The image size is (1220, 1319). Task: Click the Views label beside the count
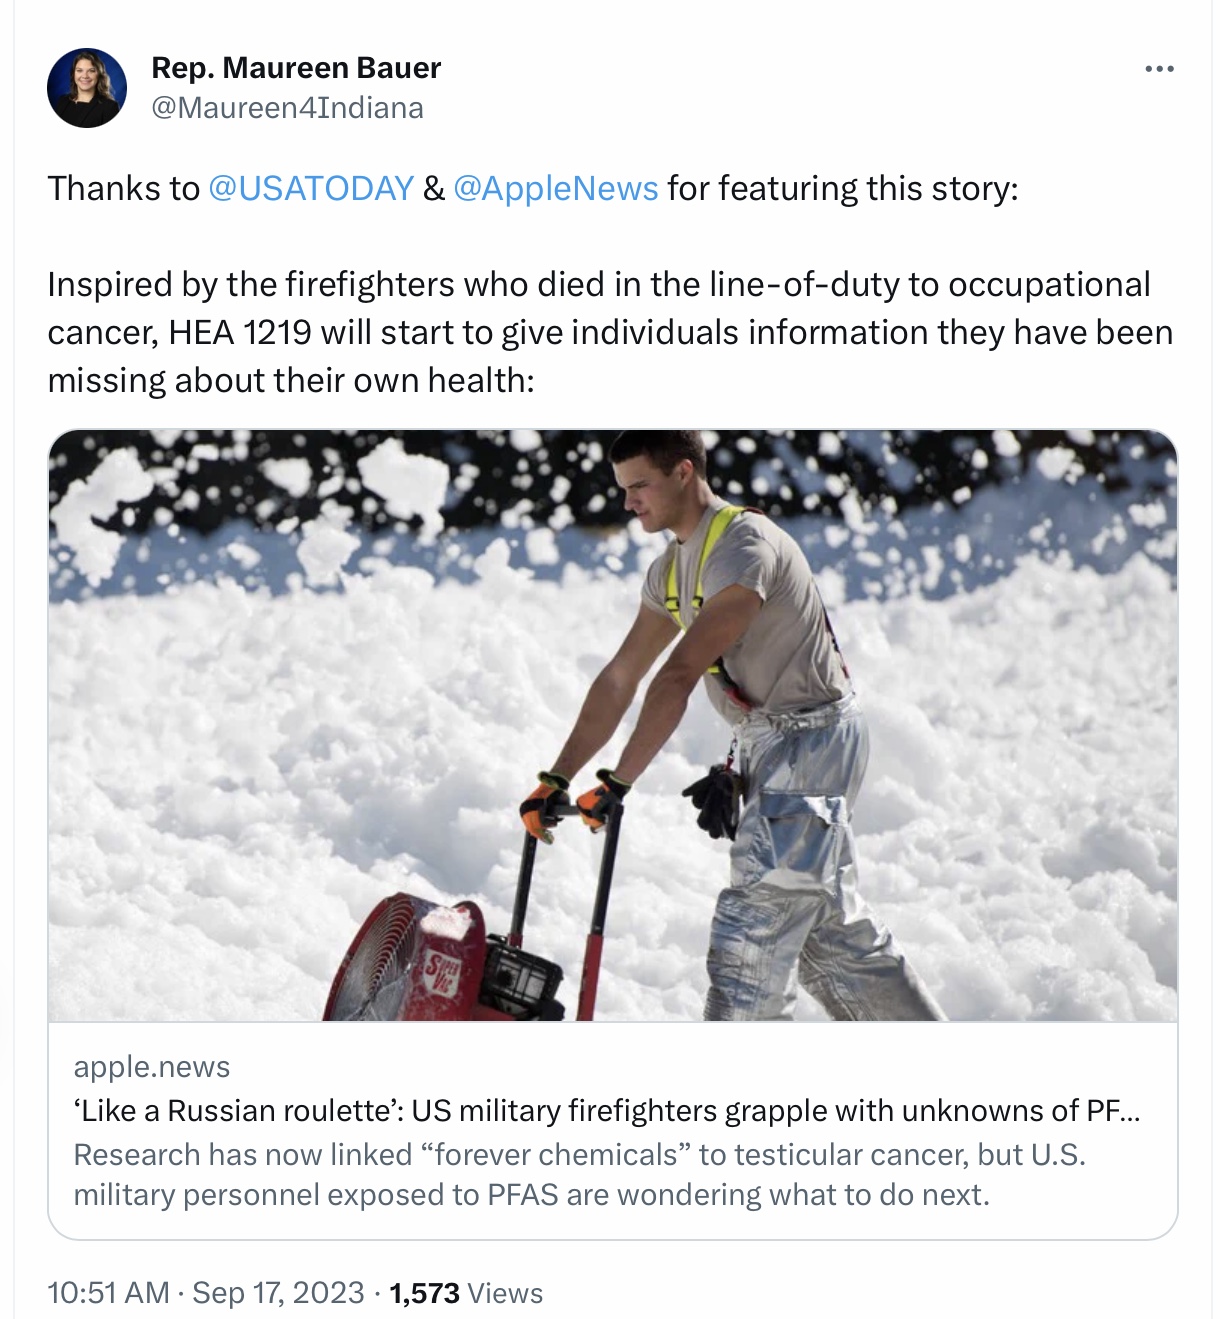(x=505, y=1293)
